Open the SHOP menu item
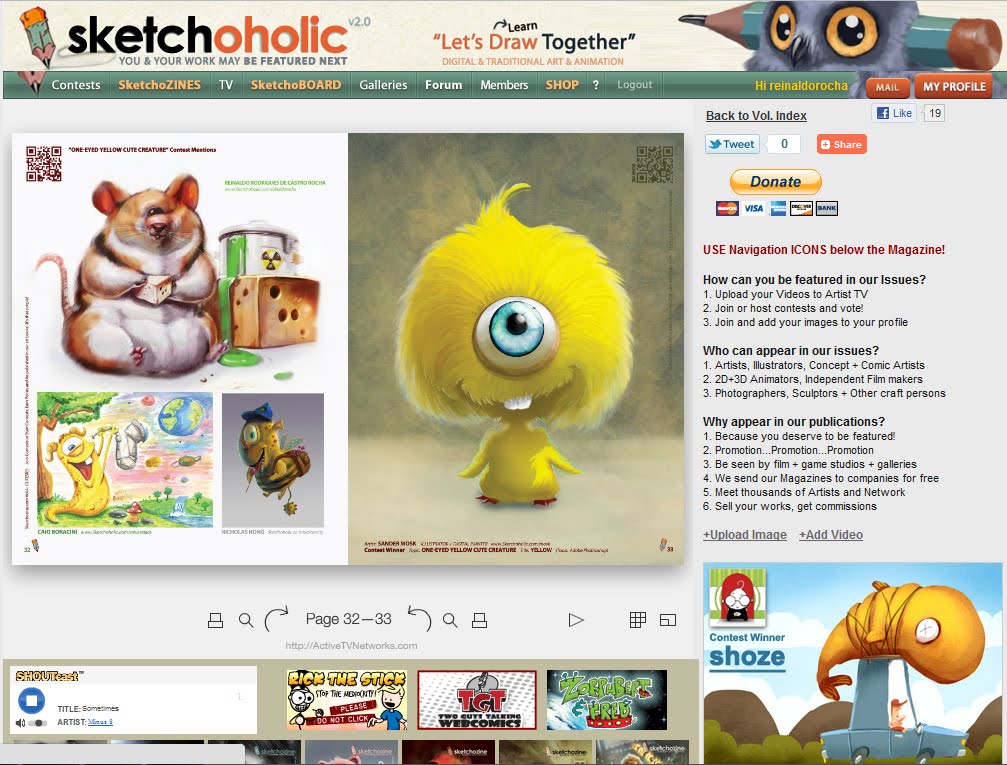 pos(562,85)
